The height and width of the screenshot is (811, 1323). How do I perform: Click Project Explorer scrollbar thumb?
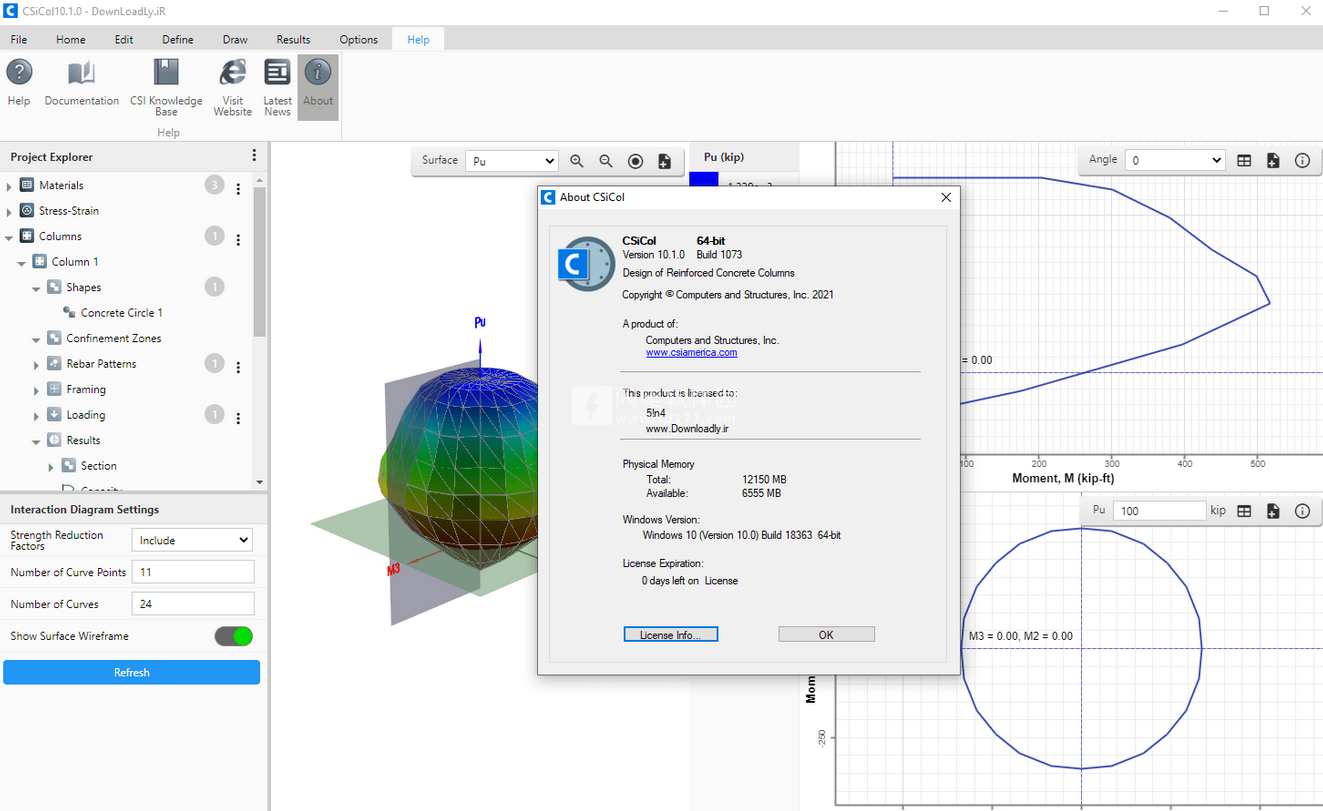[x=259, y=262]
